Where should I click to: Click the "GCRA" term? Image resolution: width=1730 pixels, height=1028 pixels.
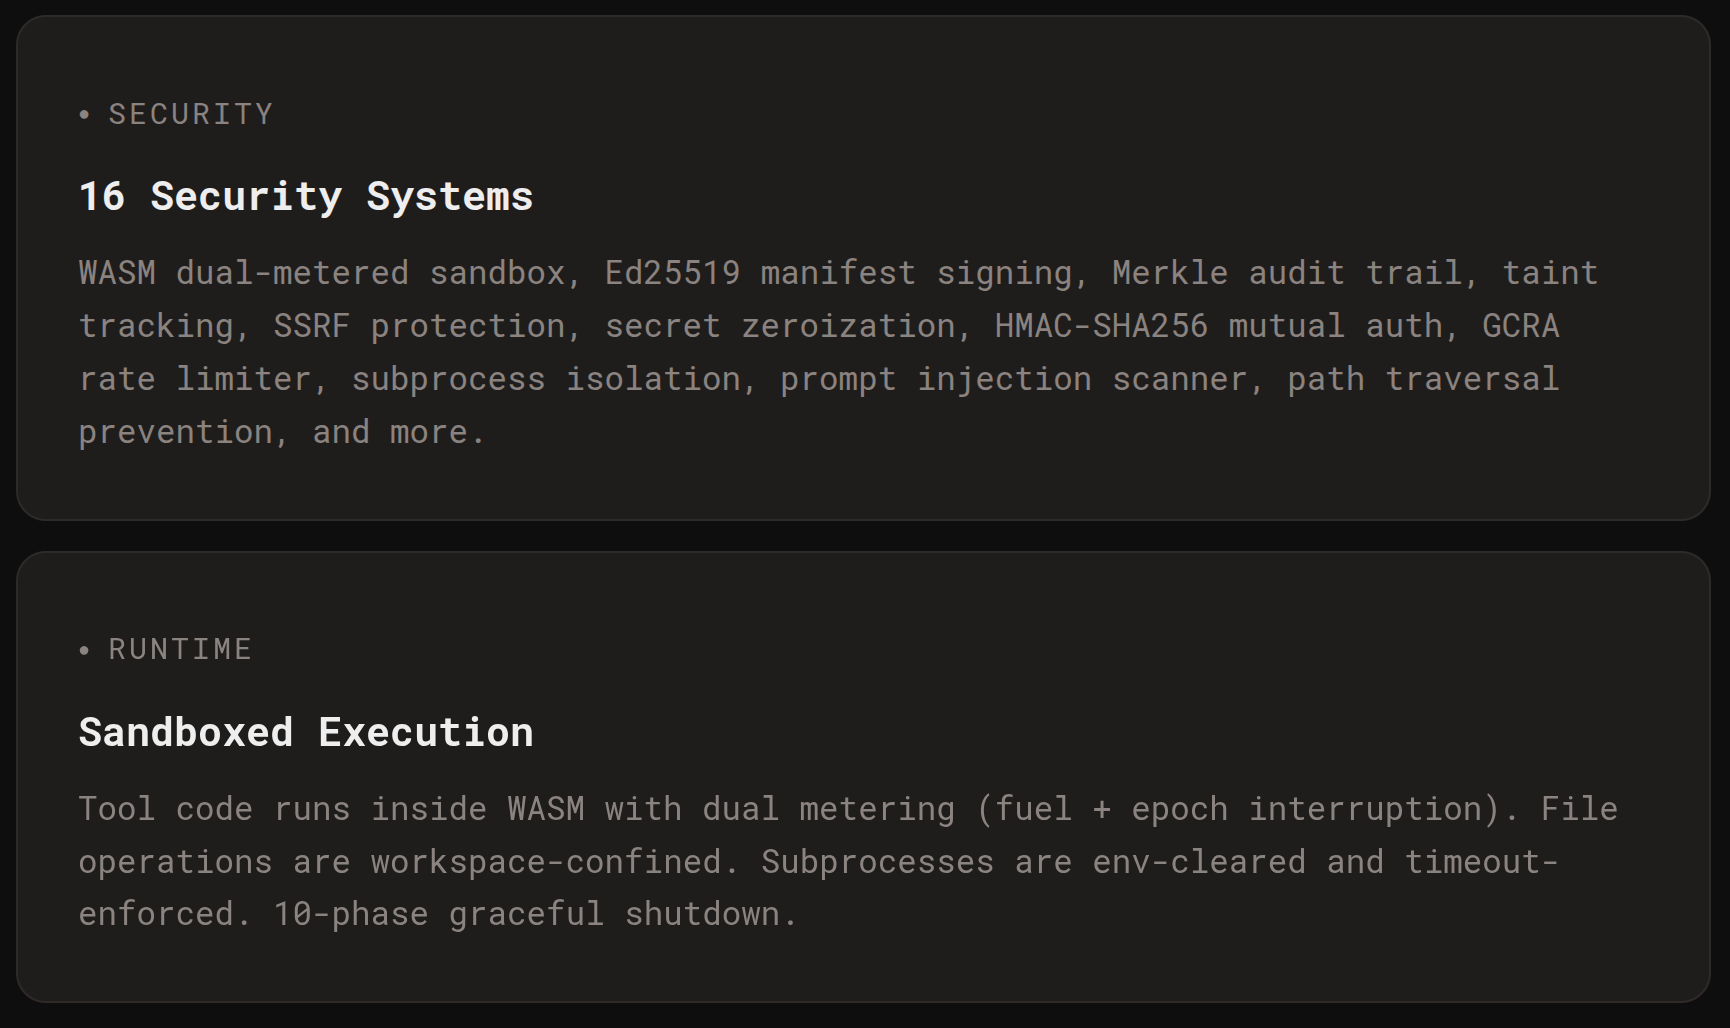[1520, 326]
